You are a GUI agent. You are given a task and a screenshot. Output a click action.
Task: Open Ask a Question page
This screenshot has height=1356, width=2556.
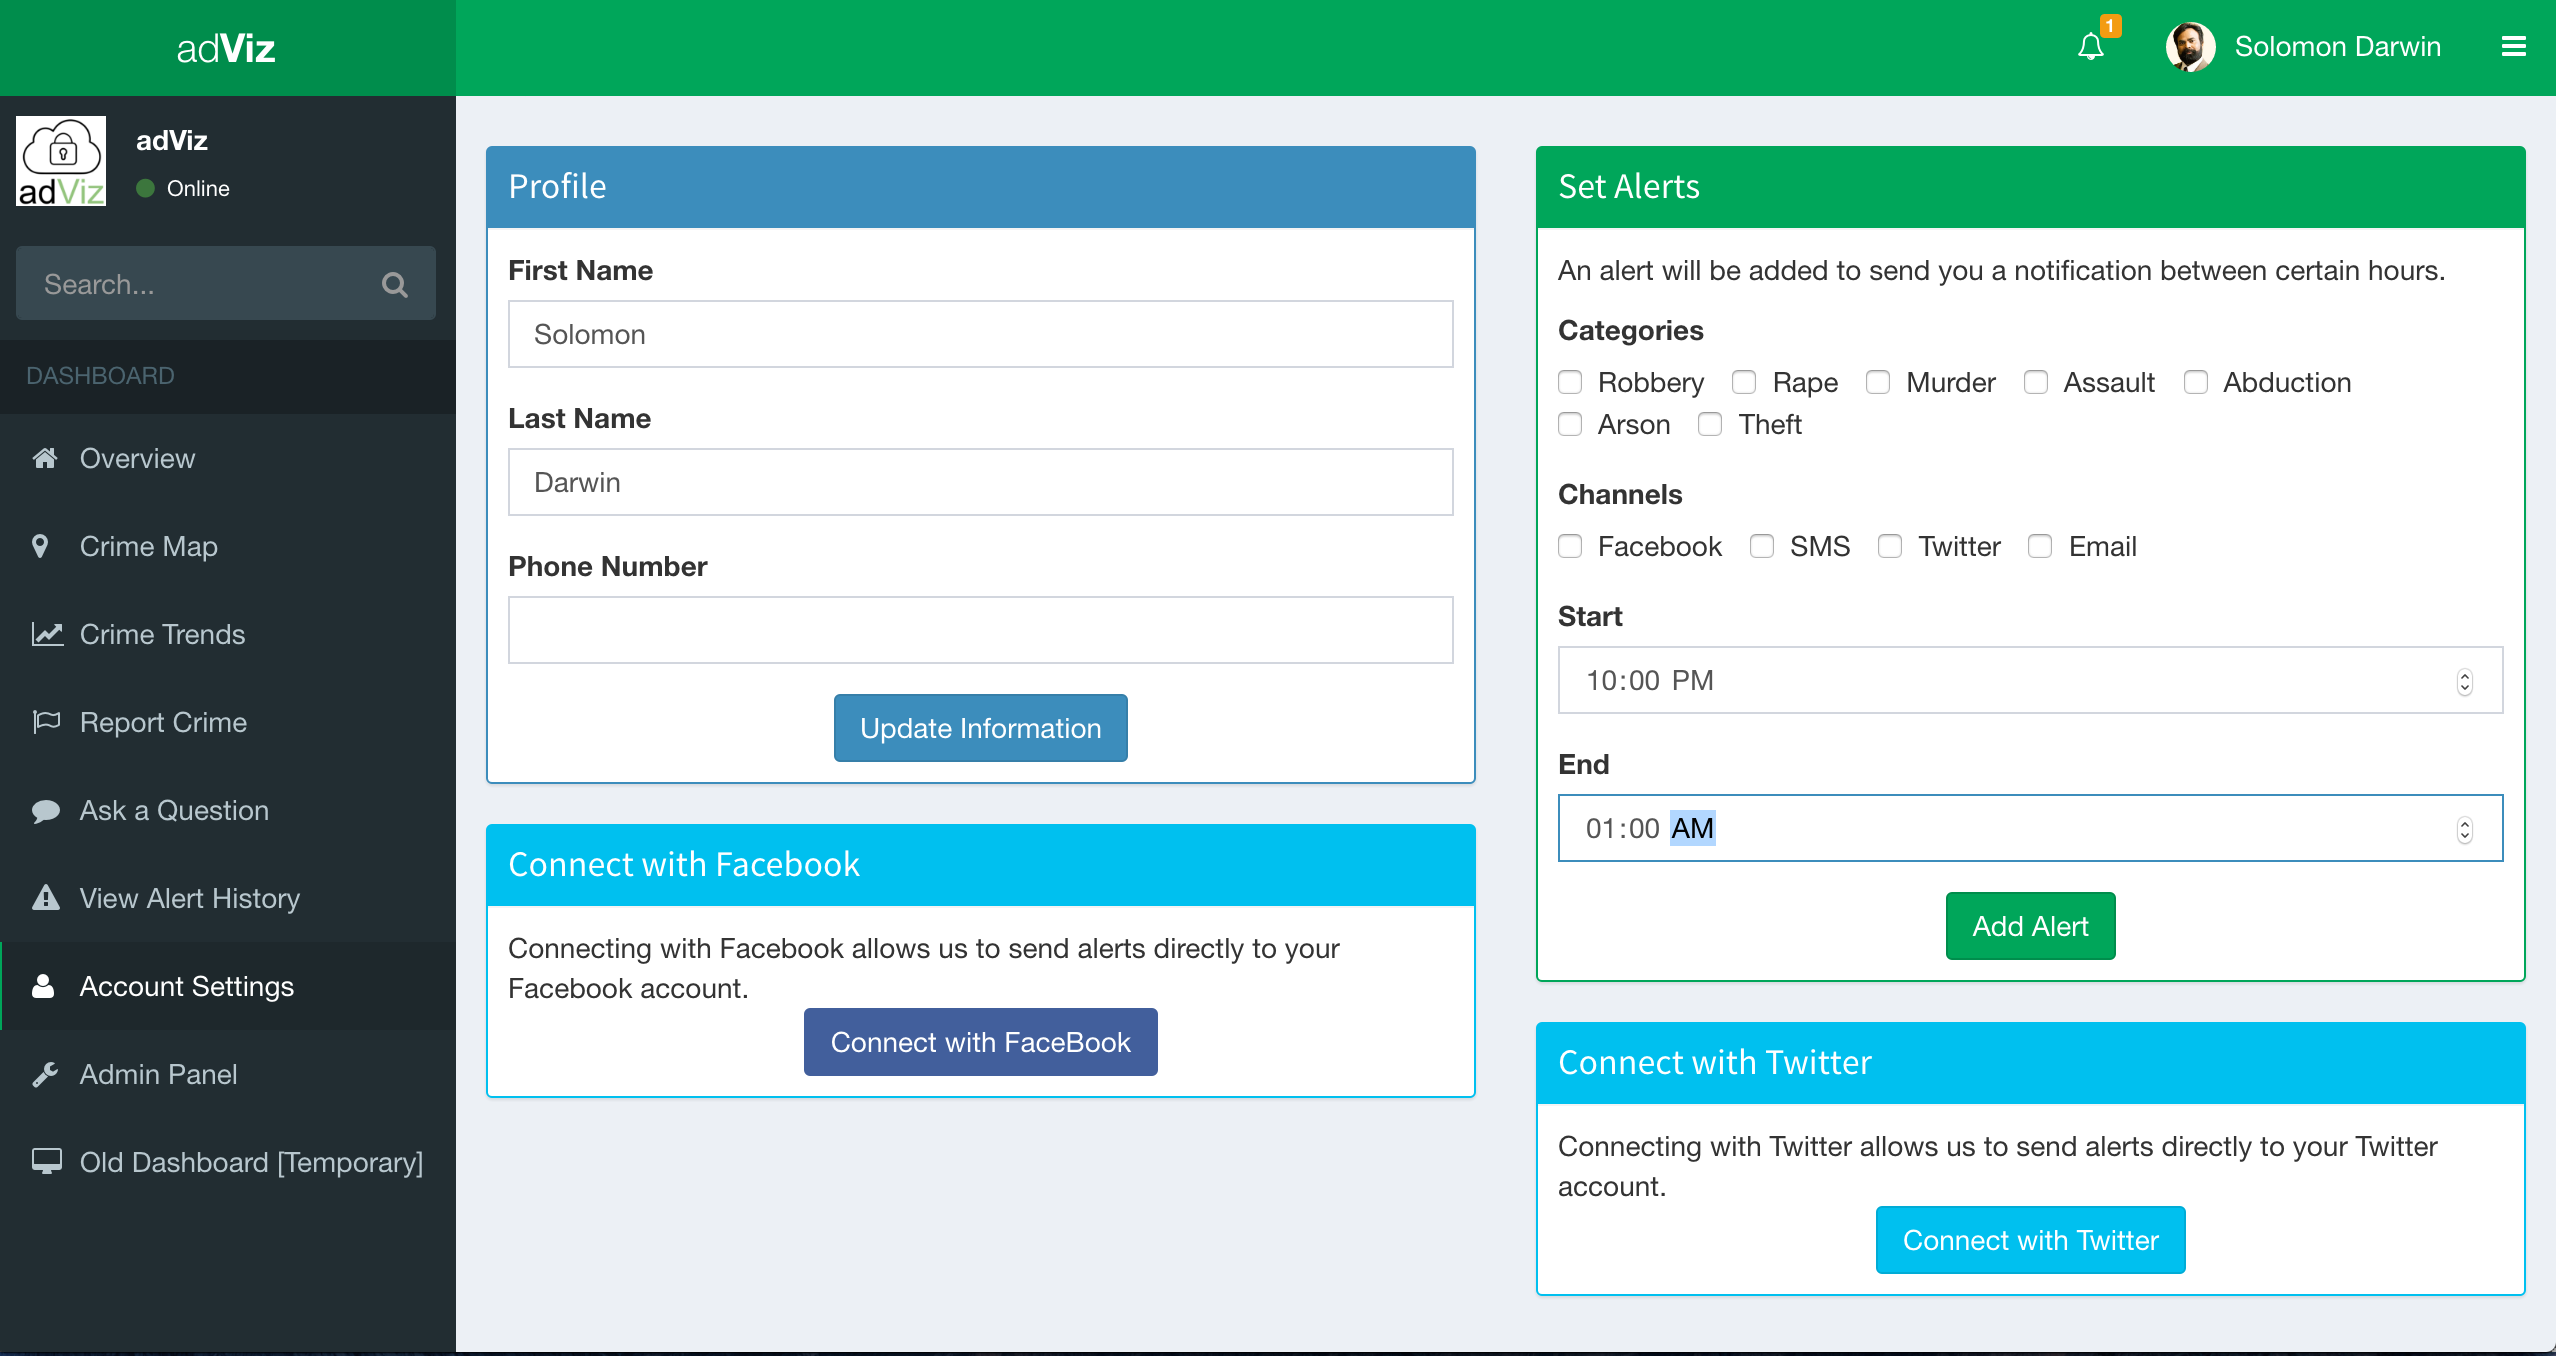(x=228, y=810)
